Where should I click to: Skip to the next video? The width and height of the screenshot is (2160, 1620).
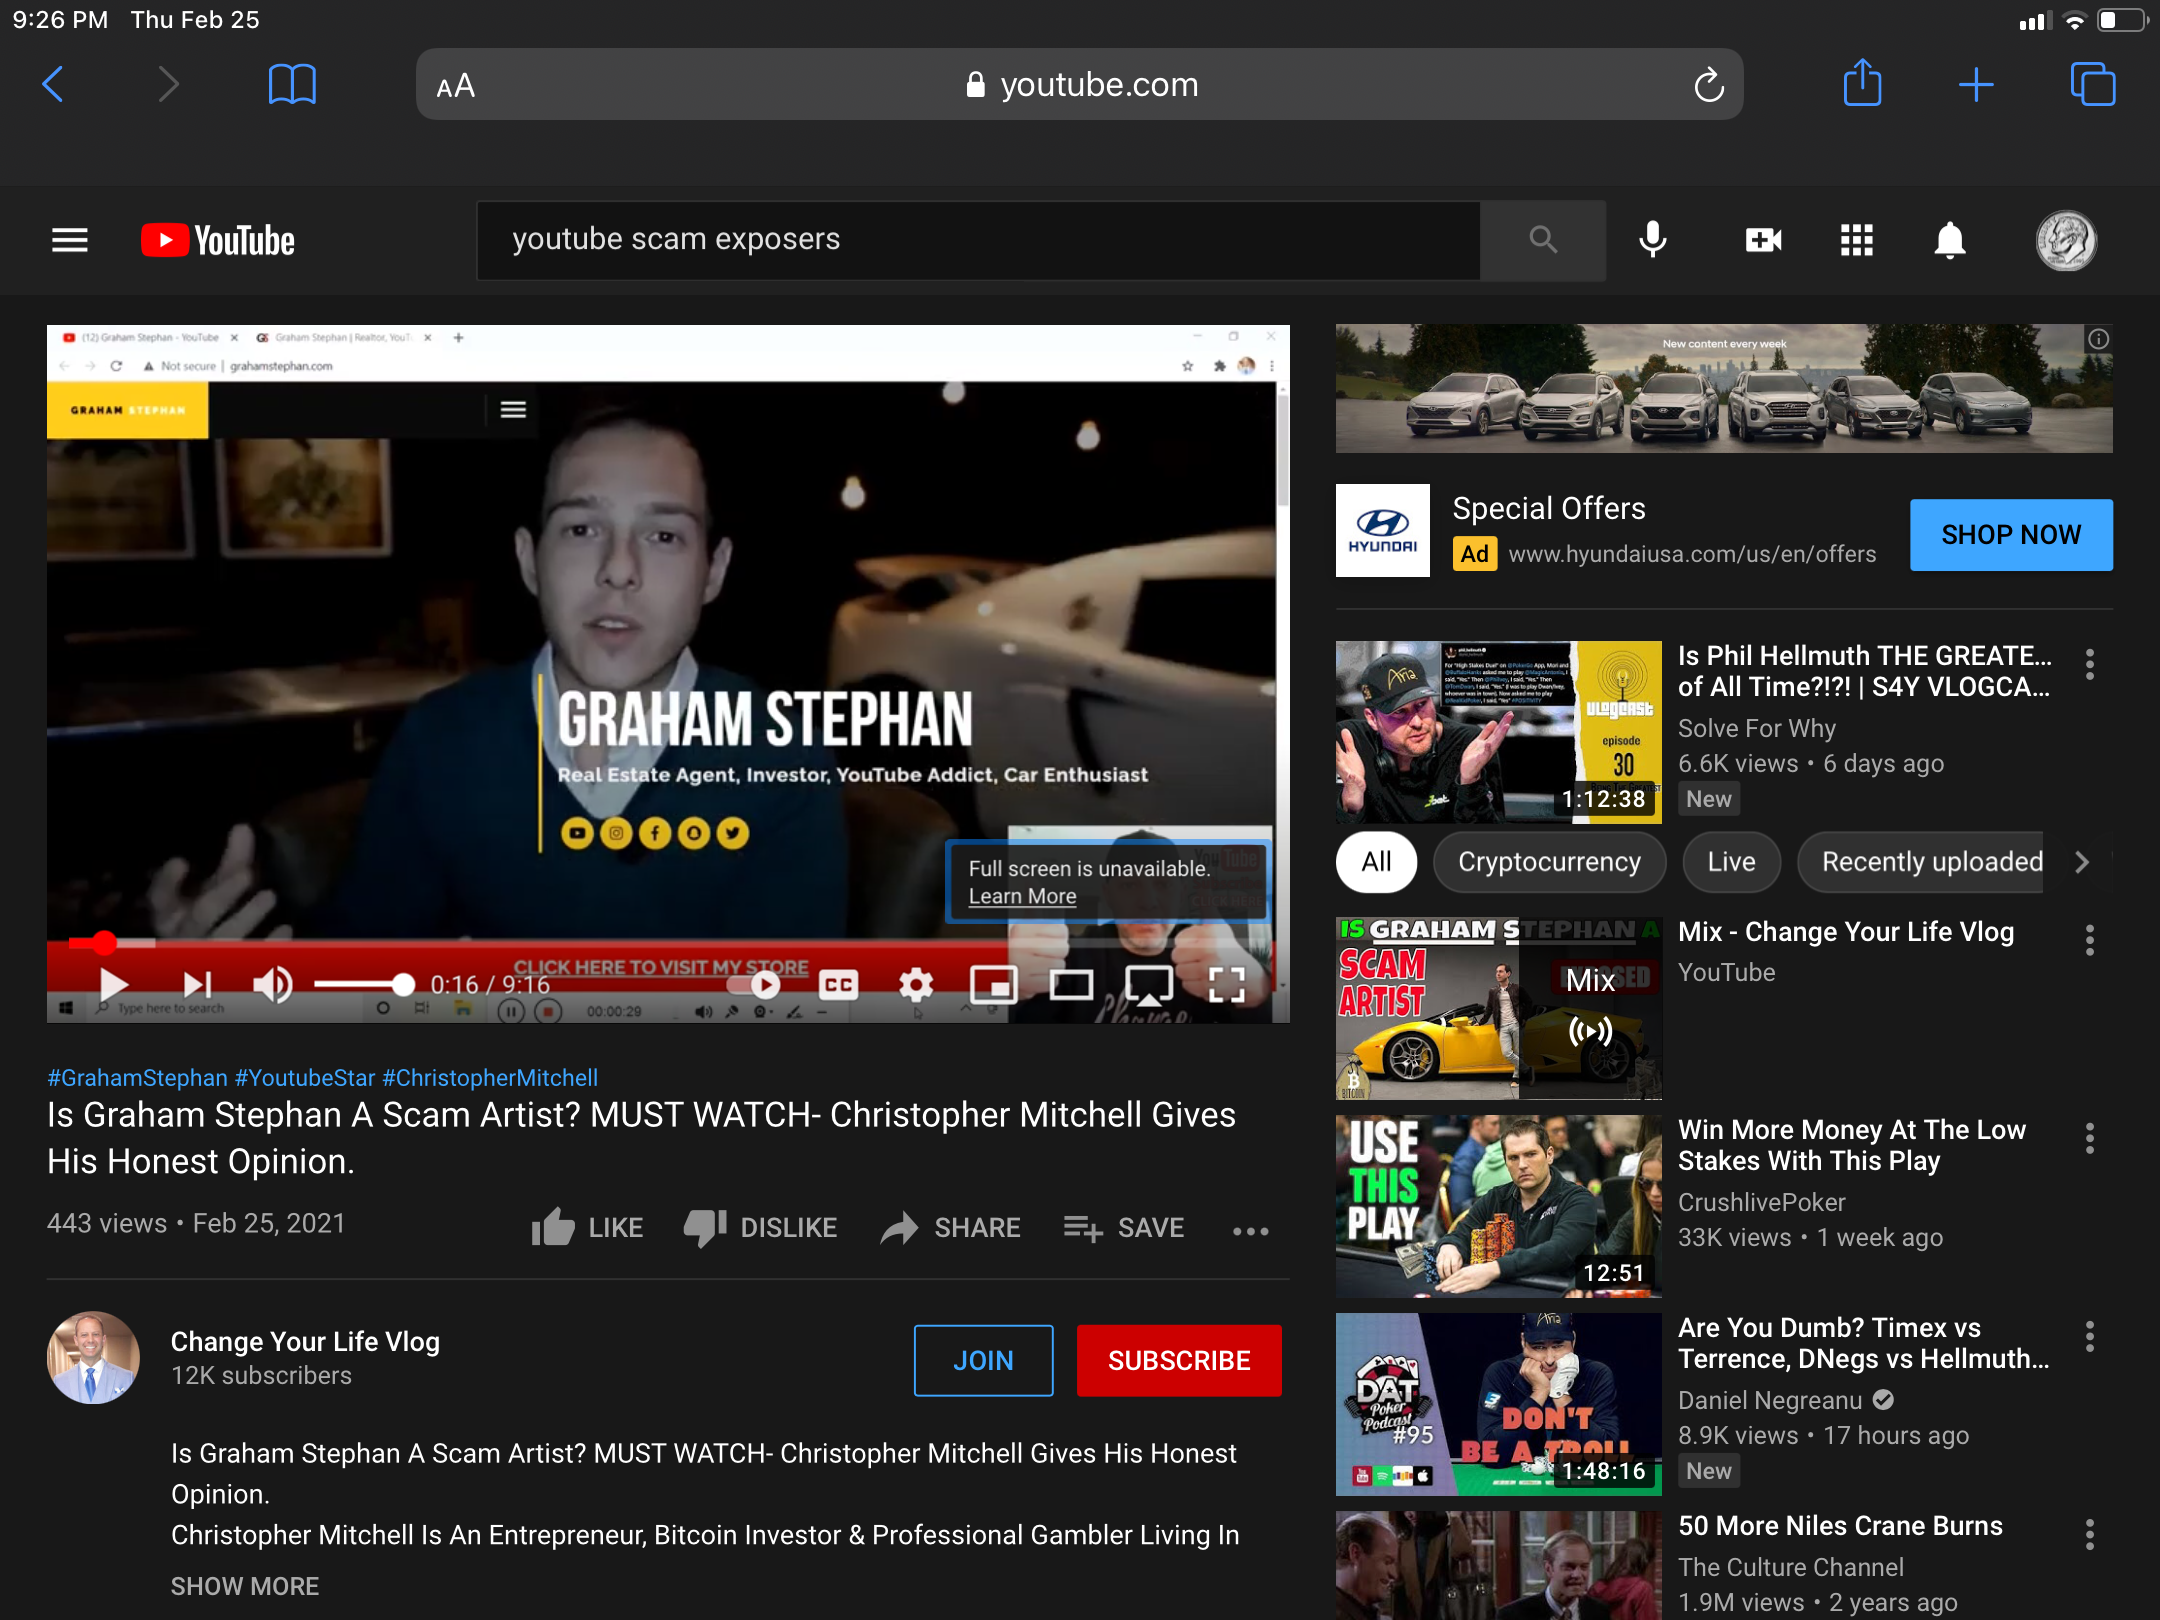tap(197, 985)
